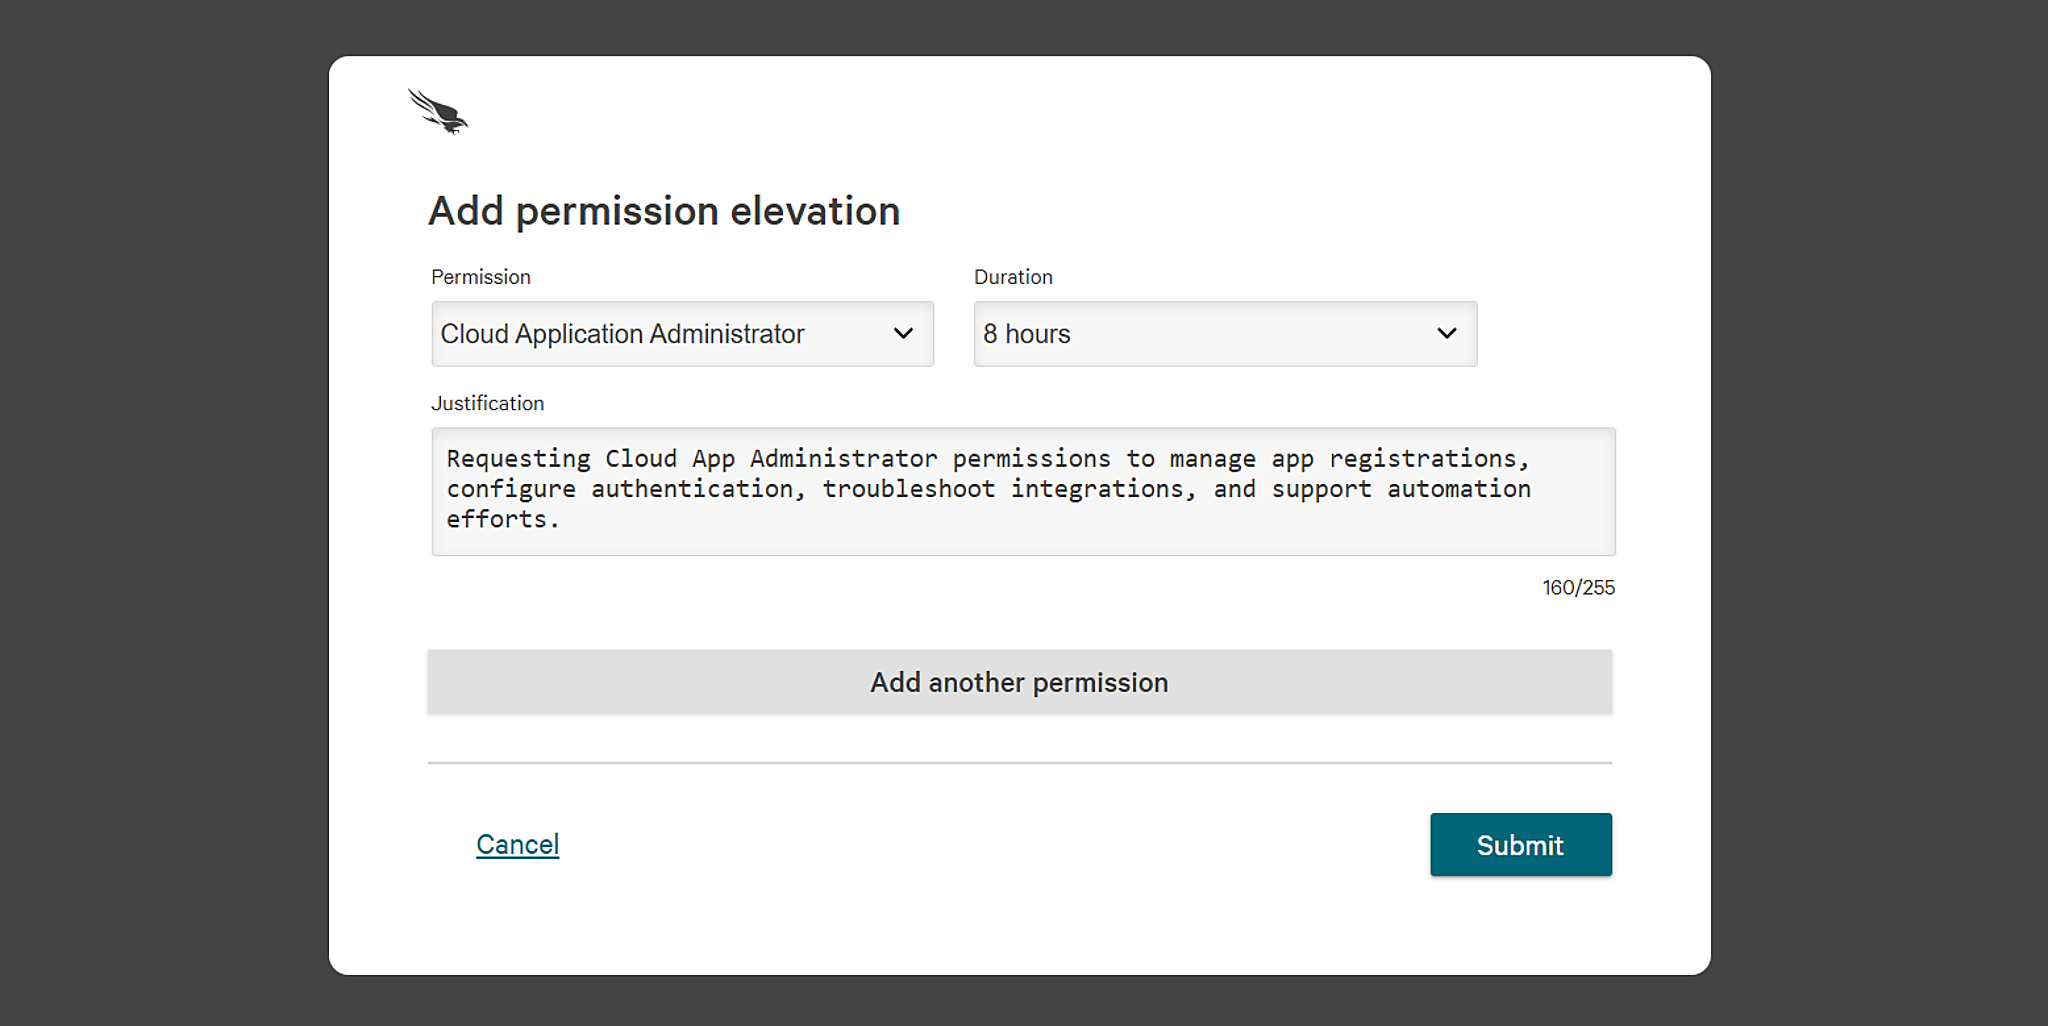Image resolution: width=2048 pixels, height=1026 pixels.
Task: Click the dark backdrop outside the dialog
Action: (x=160, y=500)
